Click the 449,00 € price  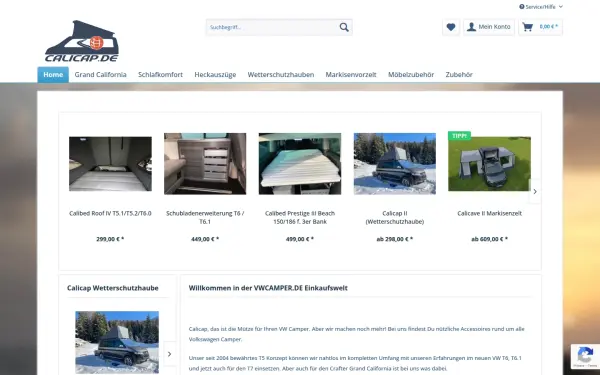pyautogui.click(x=205, y=239)
